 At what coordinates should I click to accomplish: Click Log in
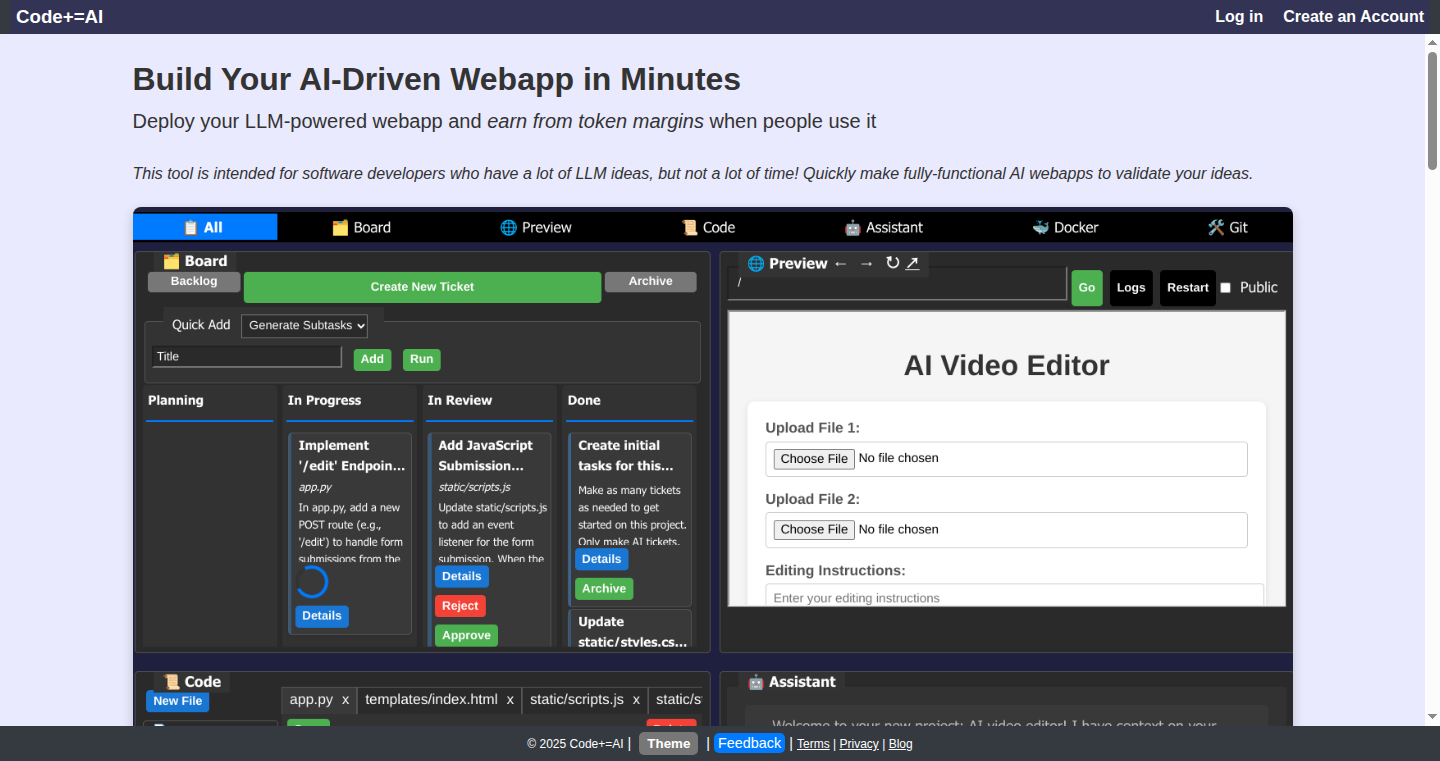(1239, 17)
